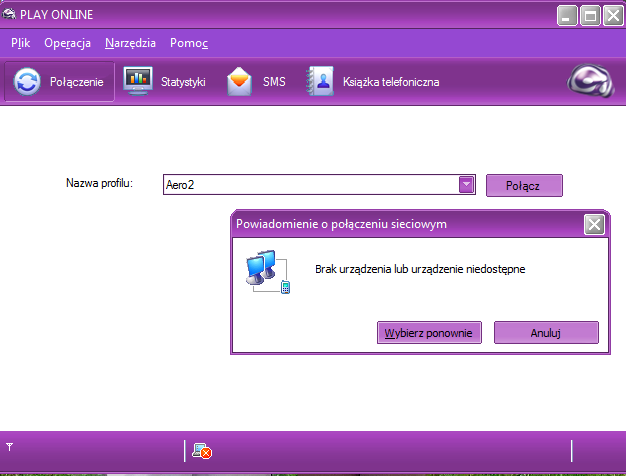The width and height of the screenshot is (626, 476).
Task: Click the Aero2 profile name field
Action: click(x=308, y=184)
